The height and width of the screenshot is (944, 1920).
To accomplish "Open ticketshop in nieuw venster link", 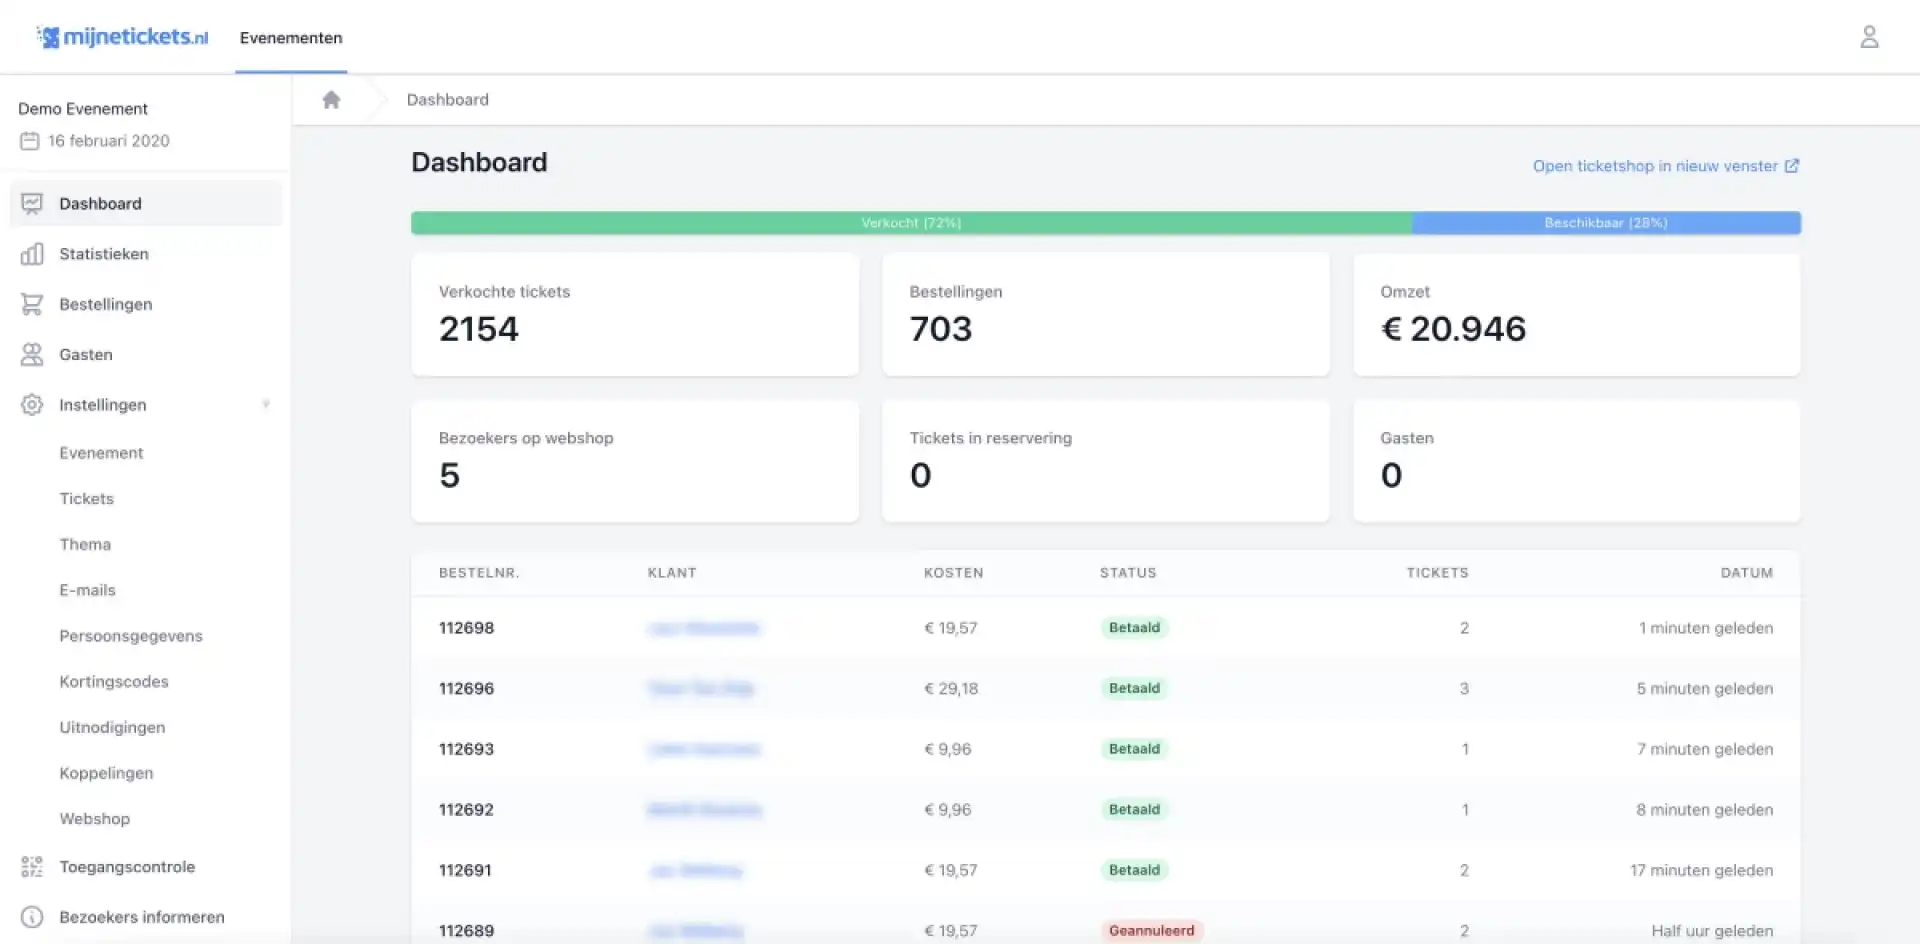I will 1664,166.
